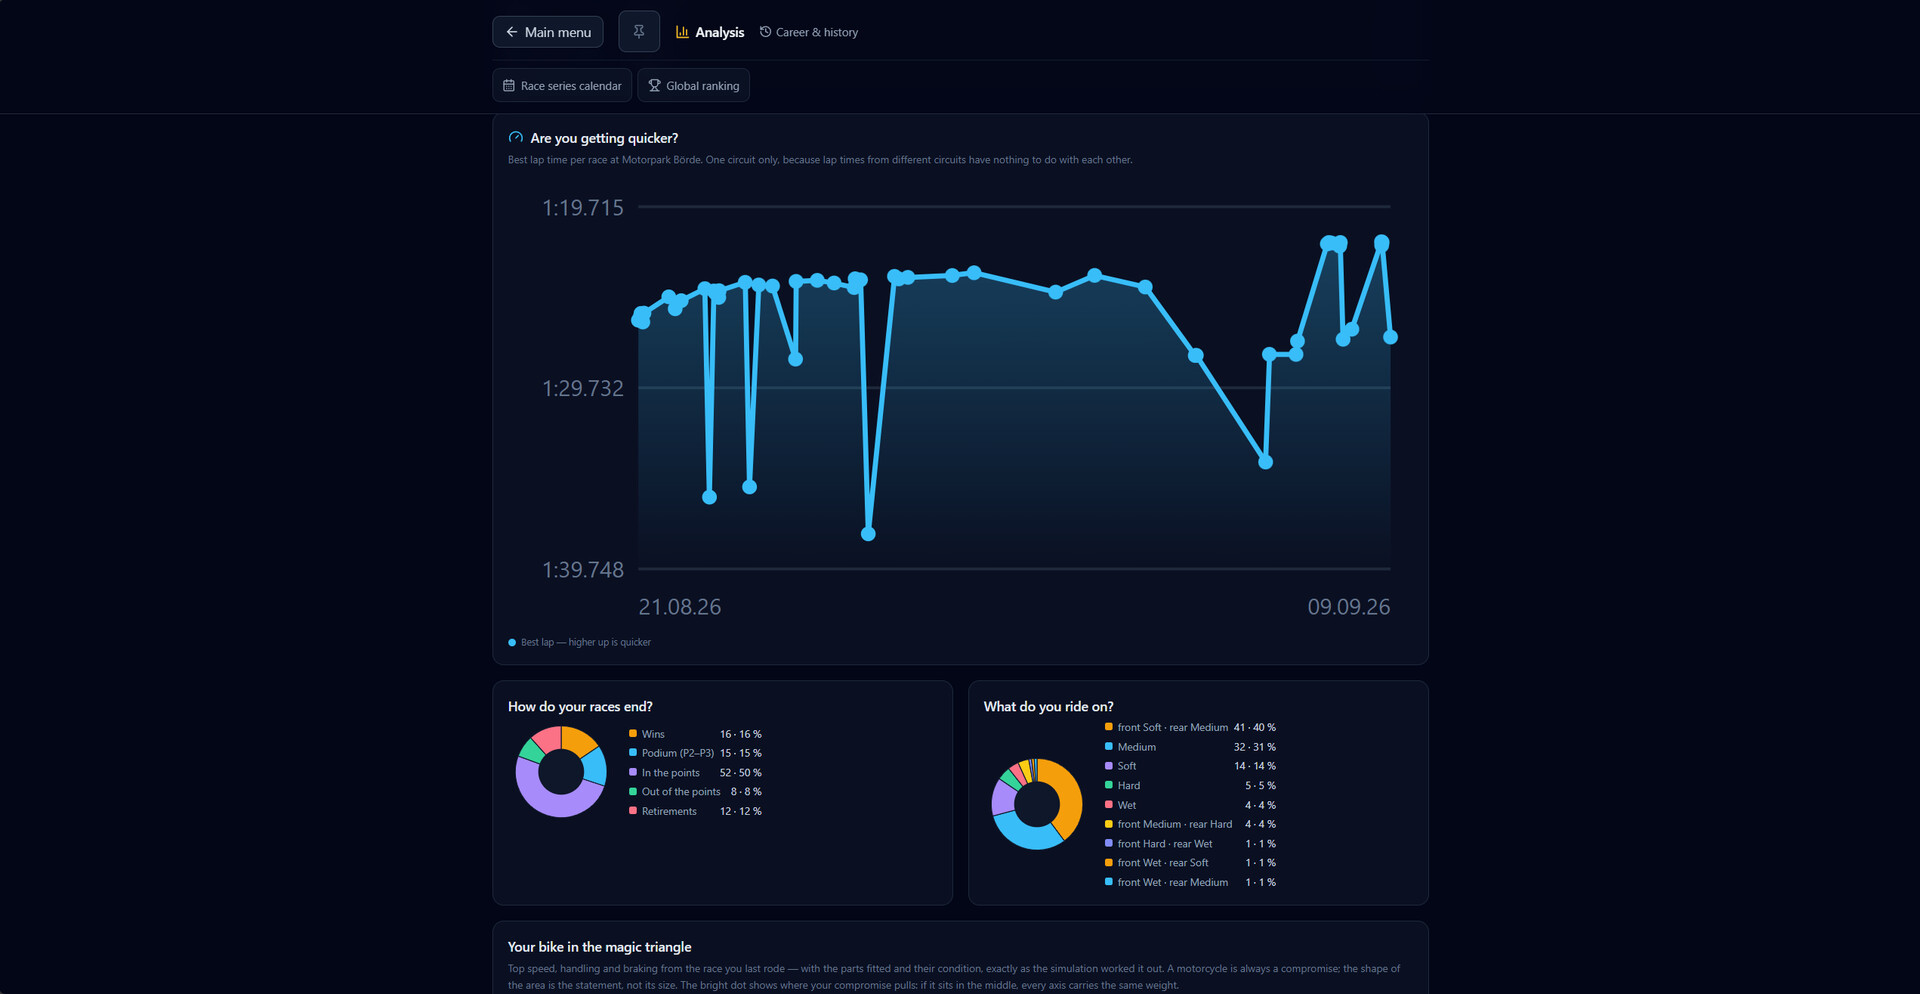This screenshot has width=1920, height=994.
Task: Click the bar chart icon beside Analysis
Action: click(x=682, y=32)
